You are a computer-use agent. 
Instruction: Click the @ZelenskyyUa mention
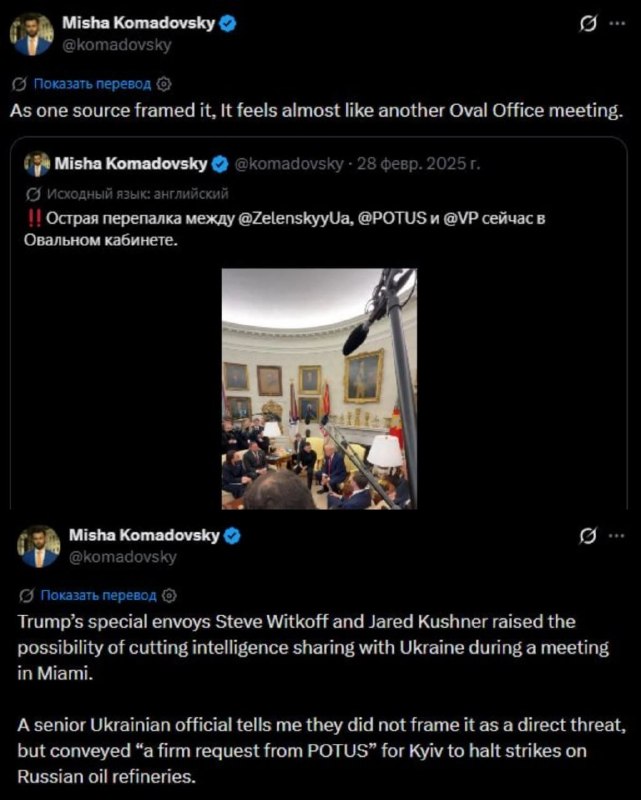(293, 218)
